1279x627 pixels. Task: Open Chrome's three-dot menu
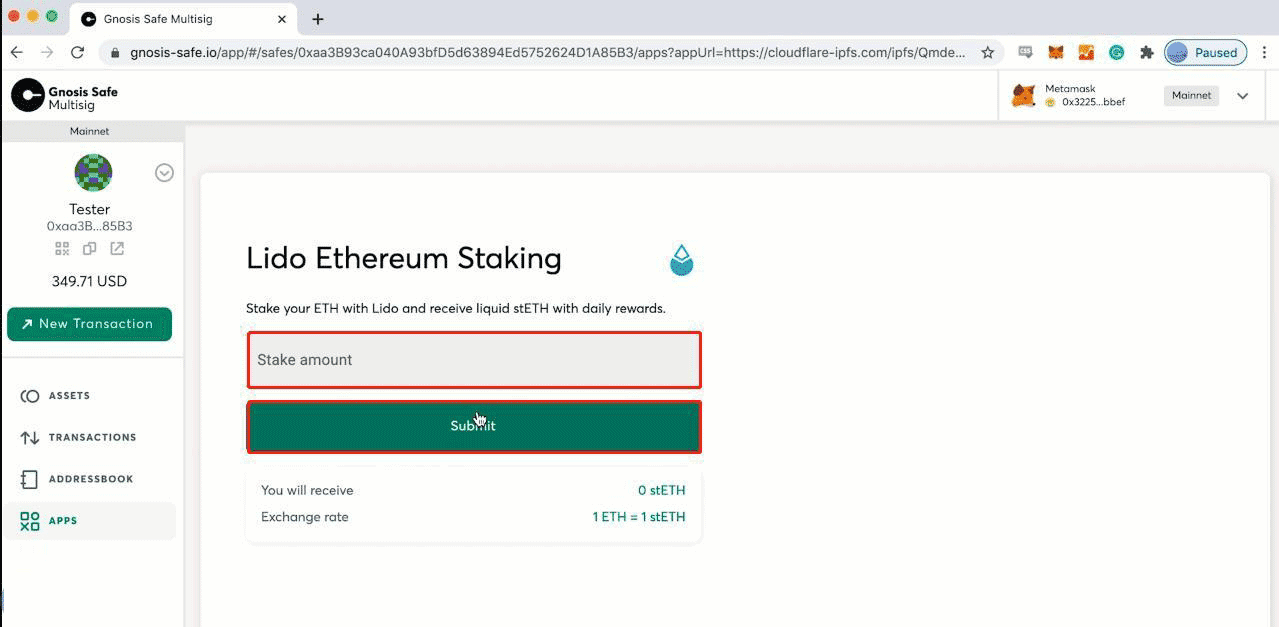[1264, 52]
